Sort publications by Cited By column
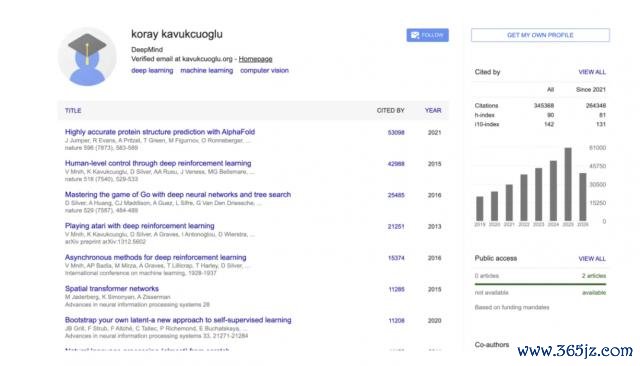 (390, 111)
